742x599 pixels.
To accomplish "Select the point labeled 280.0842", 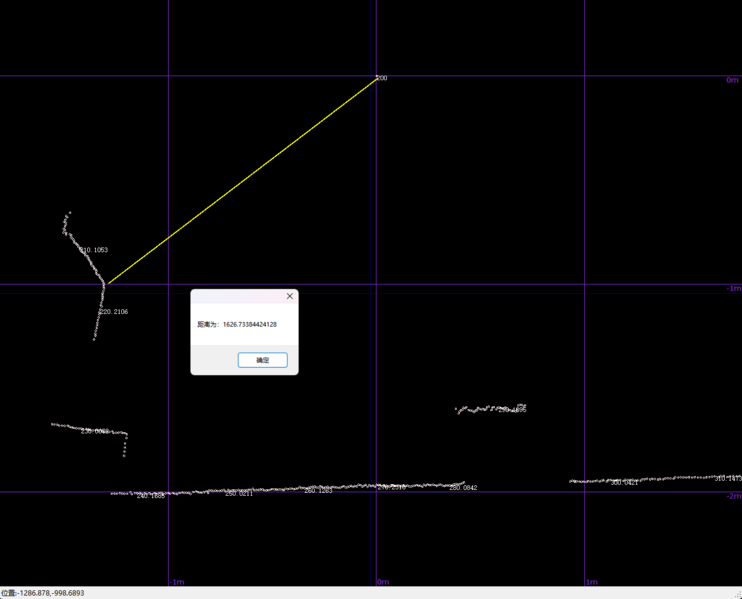I will tap(463, 488).
